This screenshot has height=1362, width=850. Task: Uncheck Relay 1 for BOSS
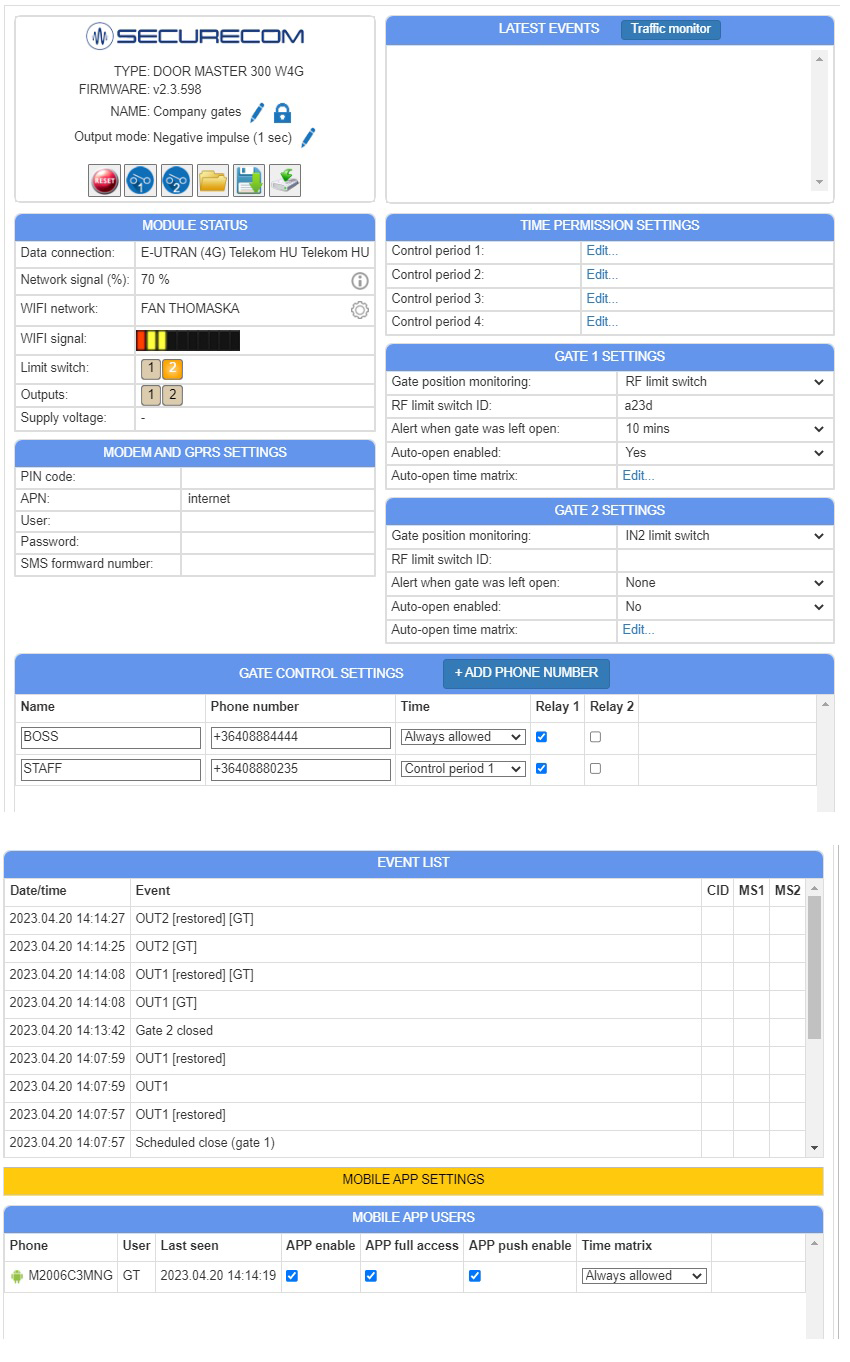(x=542, y=737)
